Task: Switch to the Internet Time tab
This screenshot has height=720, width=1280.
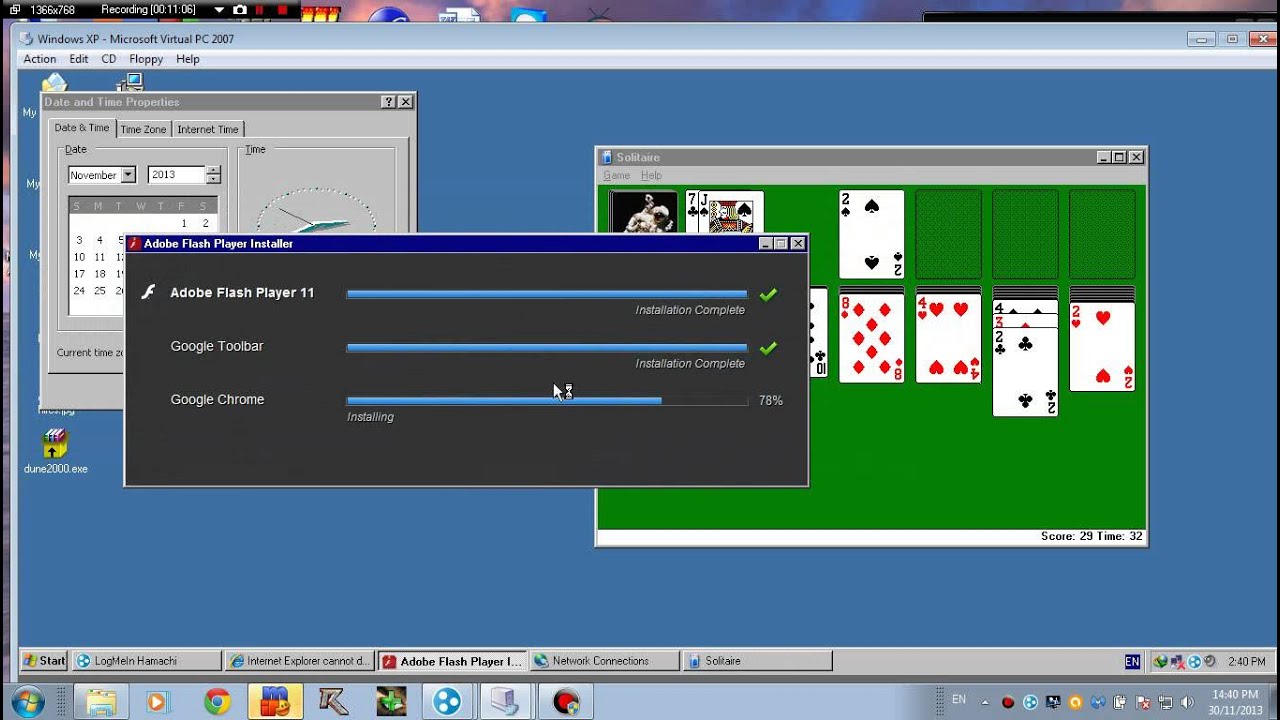Action: (208, 129)
